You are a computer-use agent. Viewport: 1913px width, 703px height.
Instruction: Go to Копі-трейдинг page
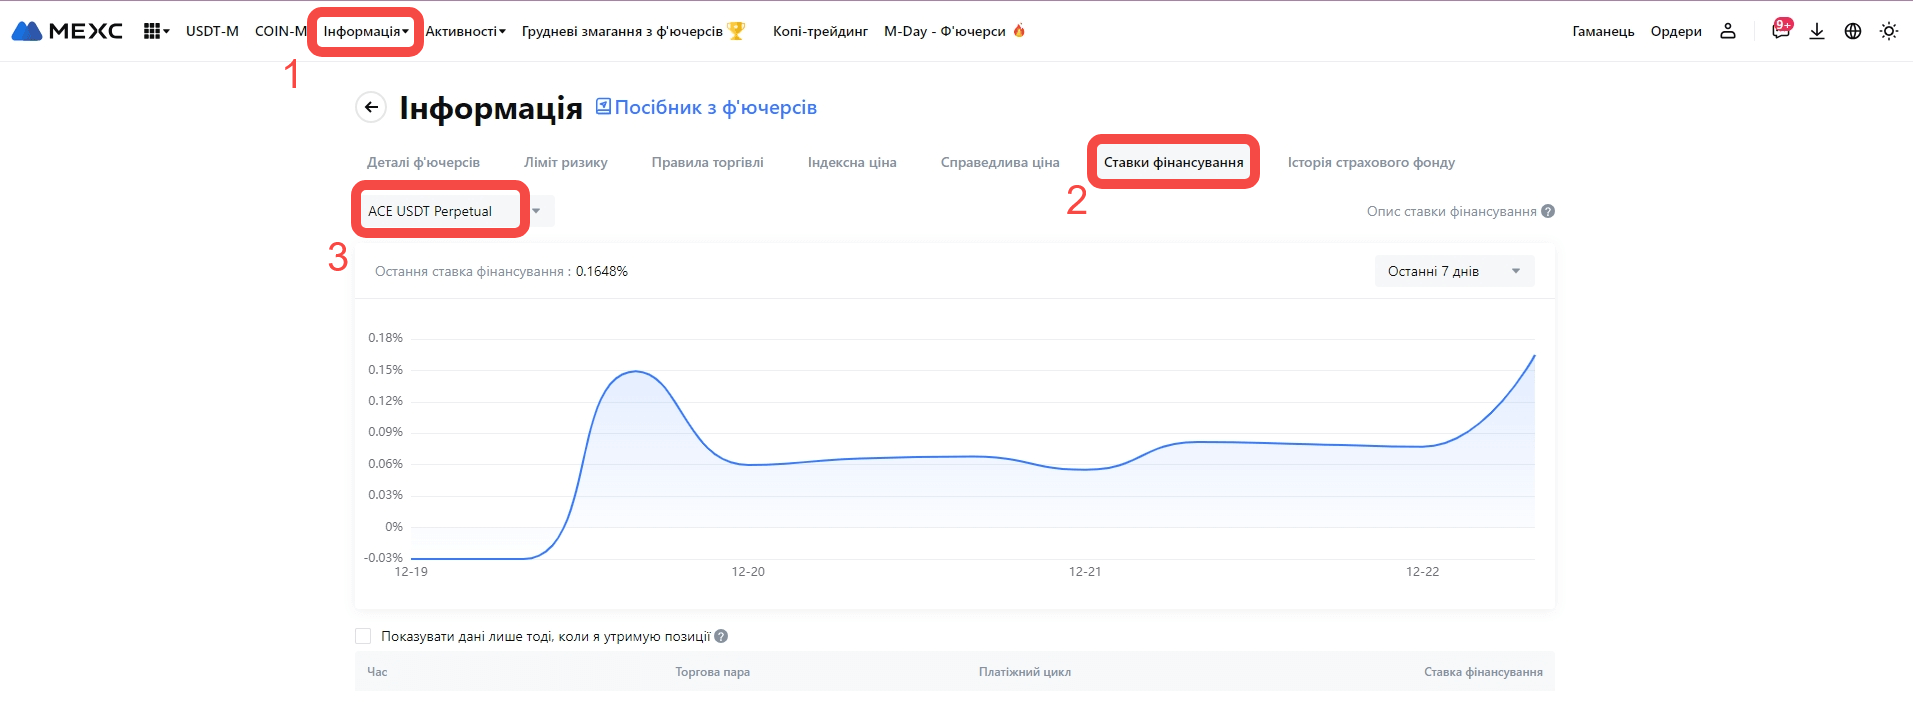820,31
